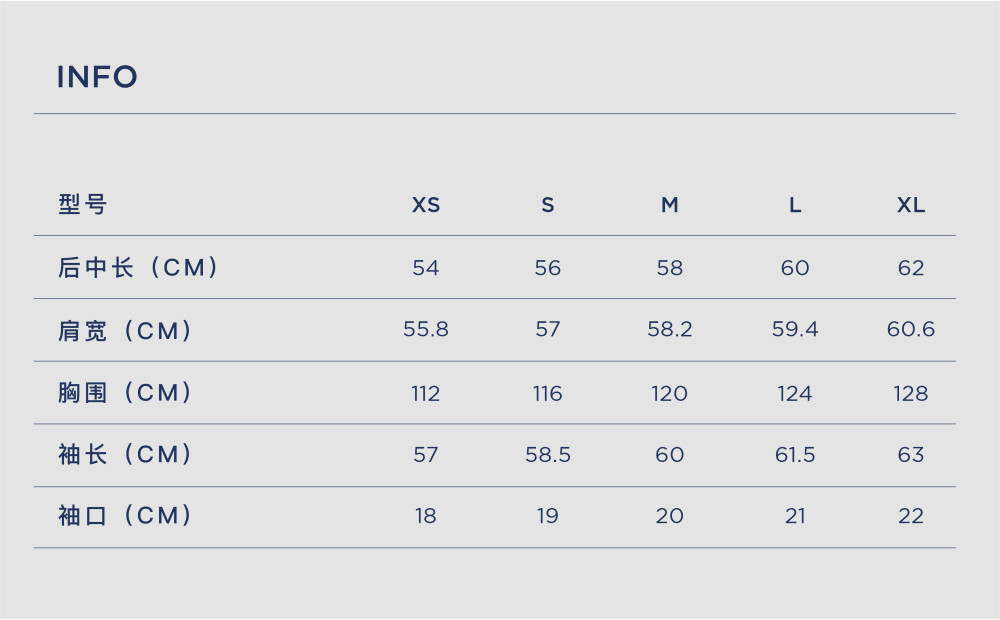This screenshot has height=620, width=1000.
Task: Click the INFO heading
Action: (97, 77)
